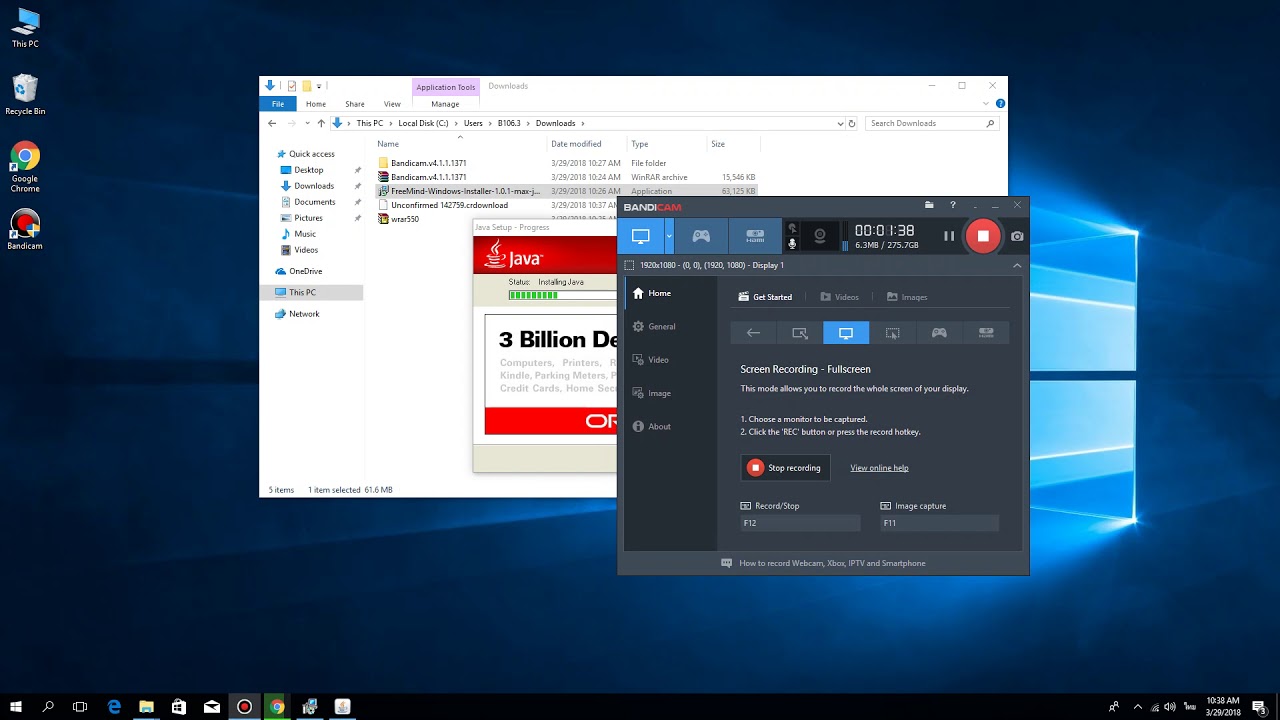
Task: Open Downloads in navigation pane
Action: pos(314,186)
